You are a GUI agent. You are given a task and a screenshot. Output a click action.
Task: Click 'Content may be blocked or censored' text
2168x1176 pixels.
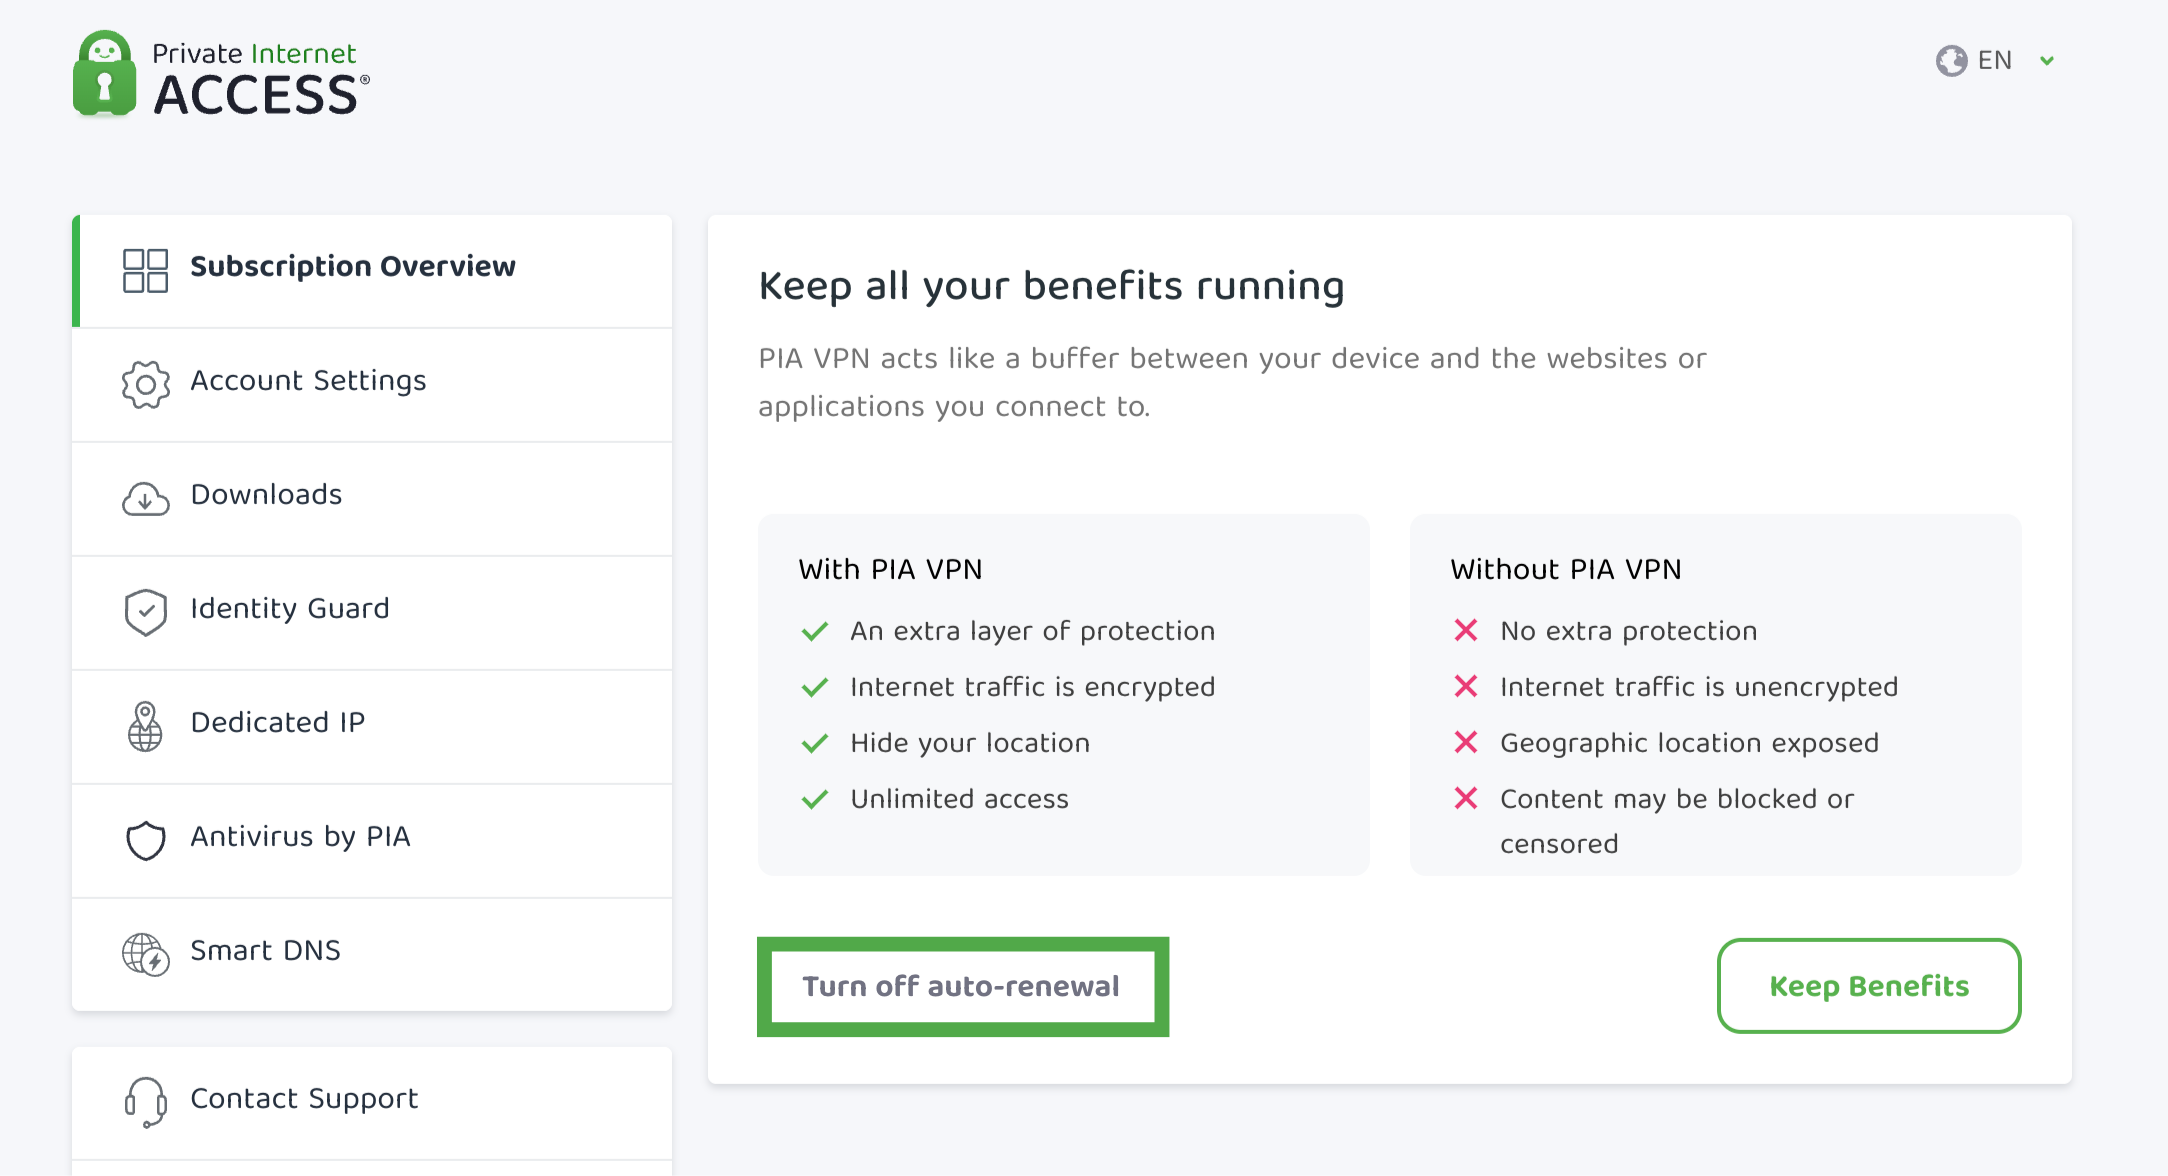tap(1677, 821)
